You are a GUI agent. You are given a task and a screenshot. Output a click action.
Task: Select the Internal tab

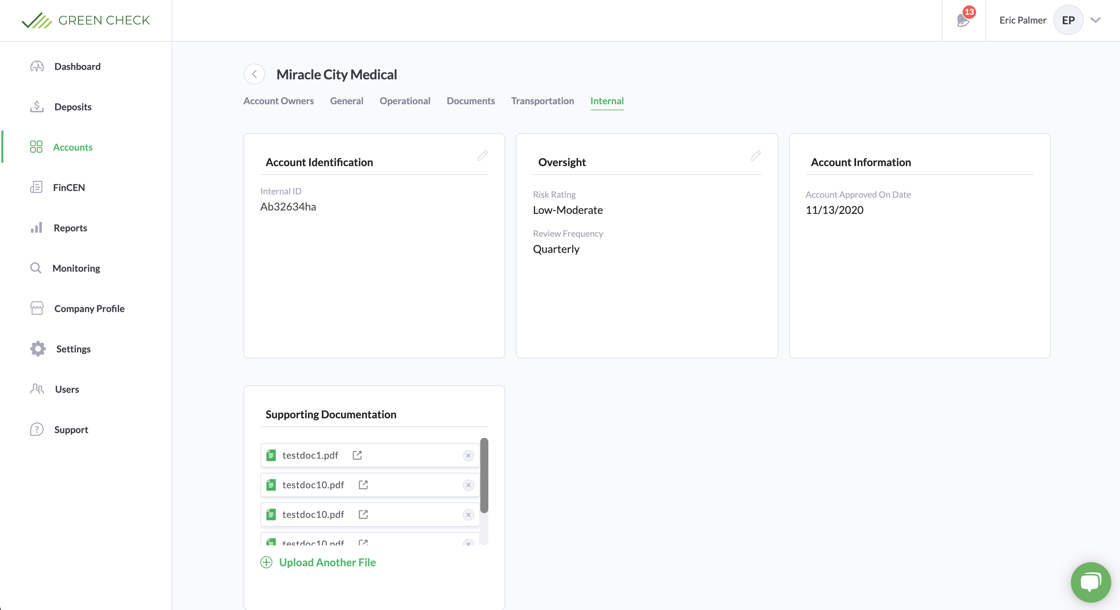(606, 101)
